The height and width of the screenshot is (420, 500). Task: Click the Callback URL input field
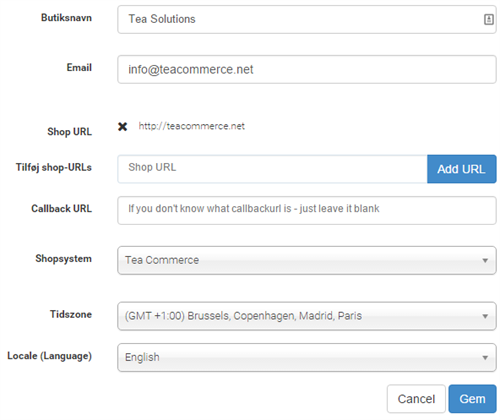tap(307, 210)
